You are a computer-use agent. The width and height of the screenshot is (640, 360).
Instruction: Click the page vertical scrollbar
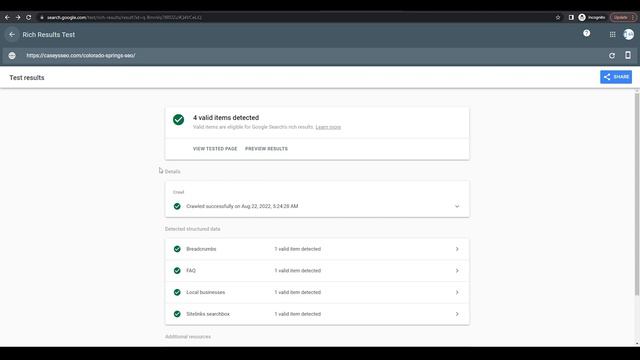pyautogui.click(x=637, y=194)
